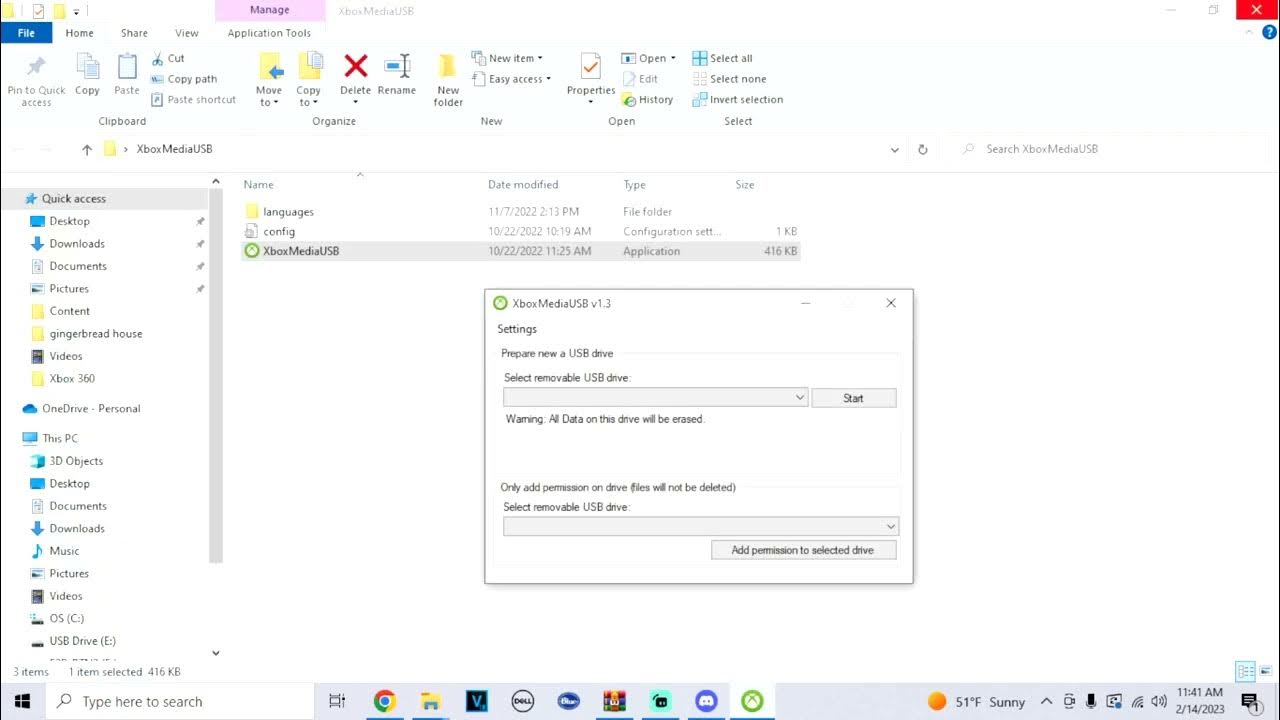
Task: Click the Paste icon in the ribbon
Action: [127, 67]
